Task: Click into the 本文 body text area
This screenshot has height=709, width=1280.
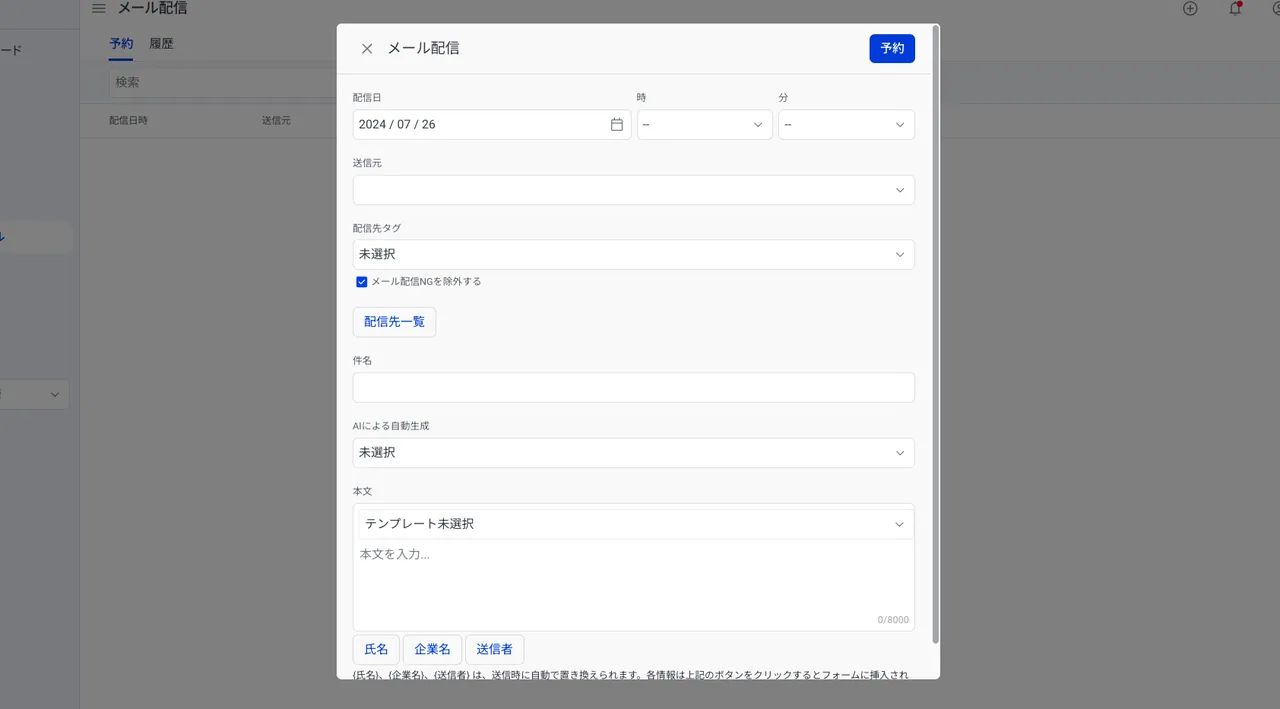Action: 633,584
